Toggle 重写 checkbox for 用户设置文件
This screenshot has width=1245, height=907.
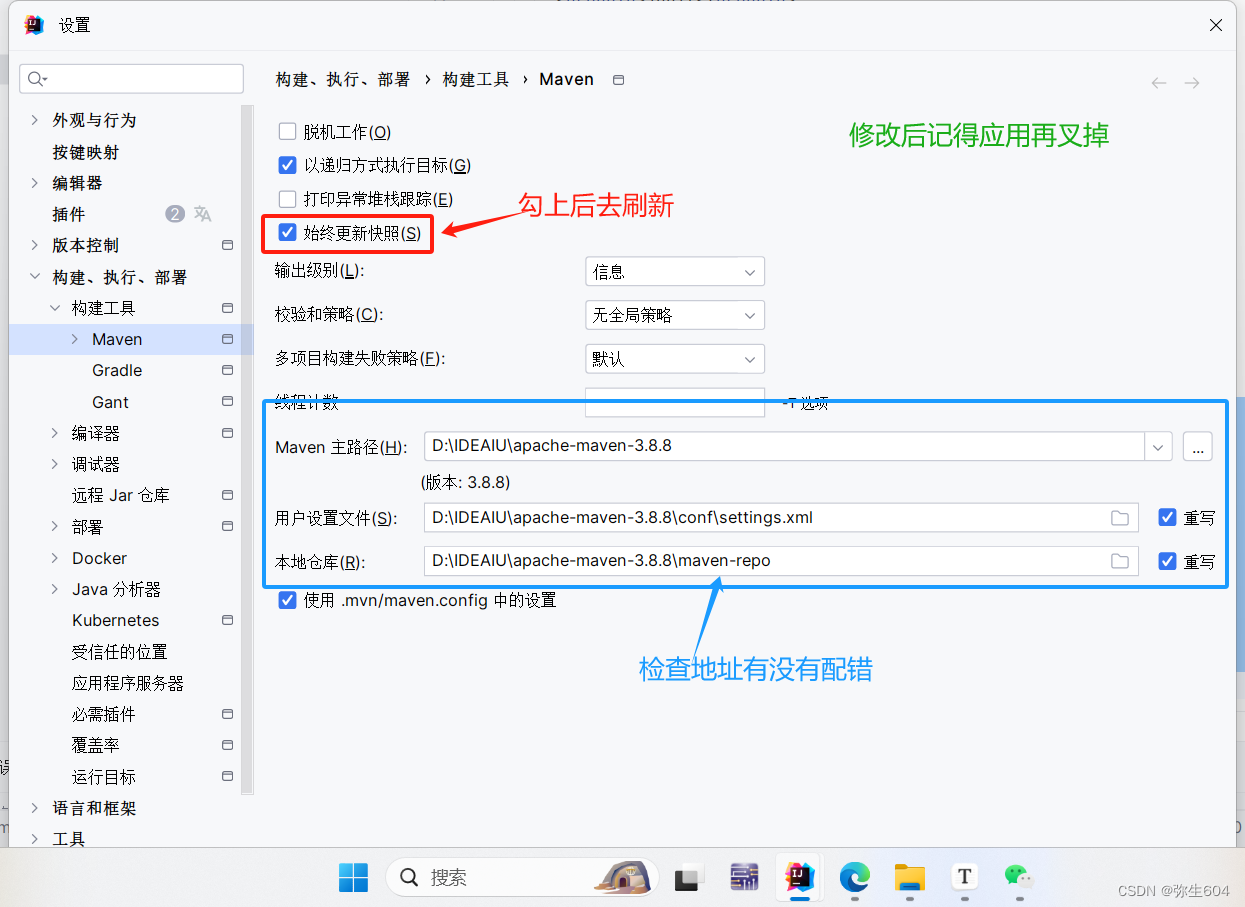tap(1167, 517)
